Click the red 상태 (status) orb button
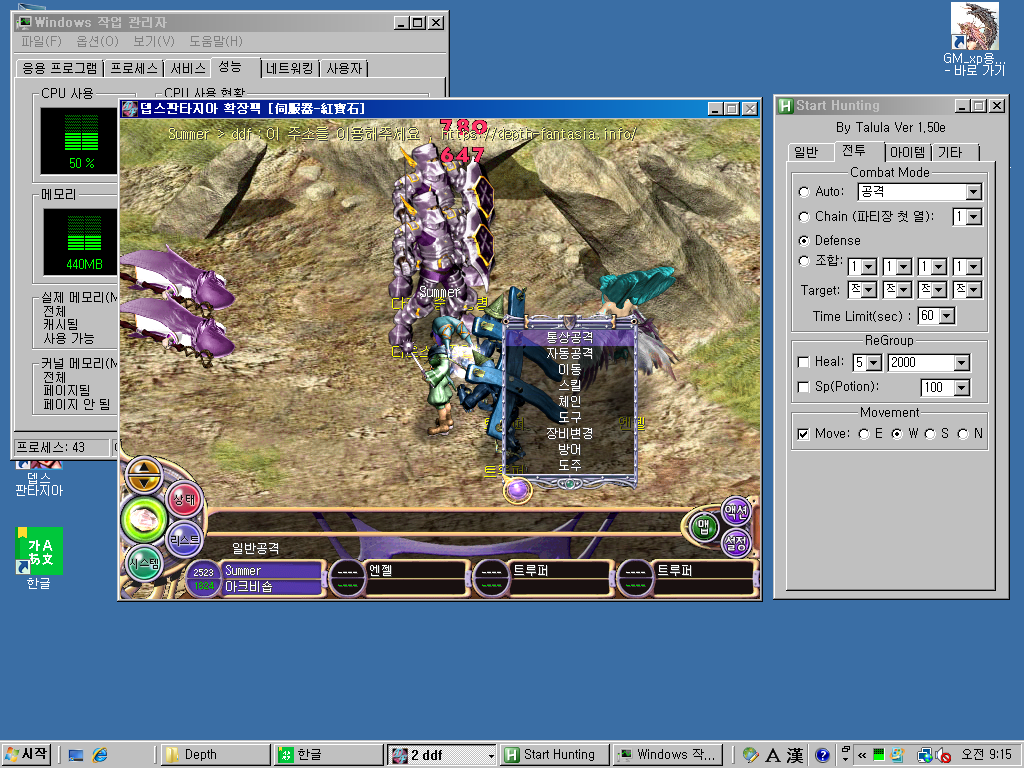This screenshot has width=1024, height=768. 185,500
